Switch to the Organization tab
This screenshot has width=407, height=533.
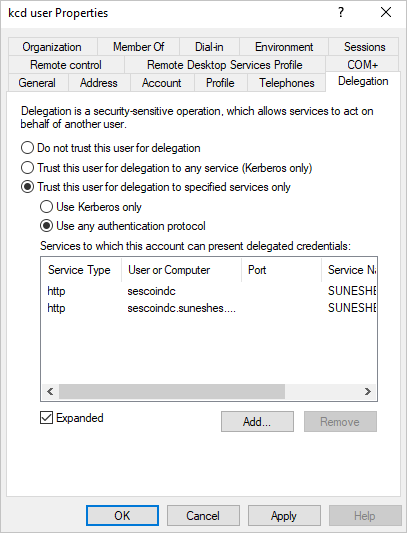click(x=52, y=47)
